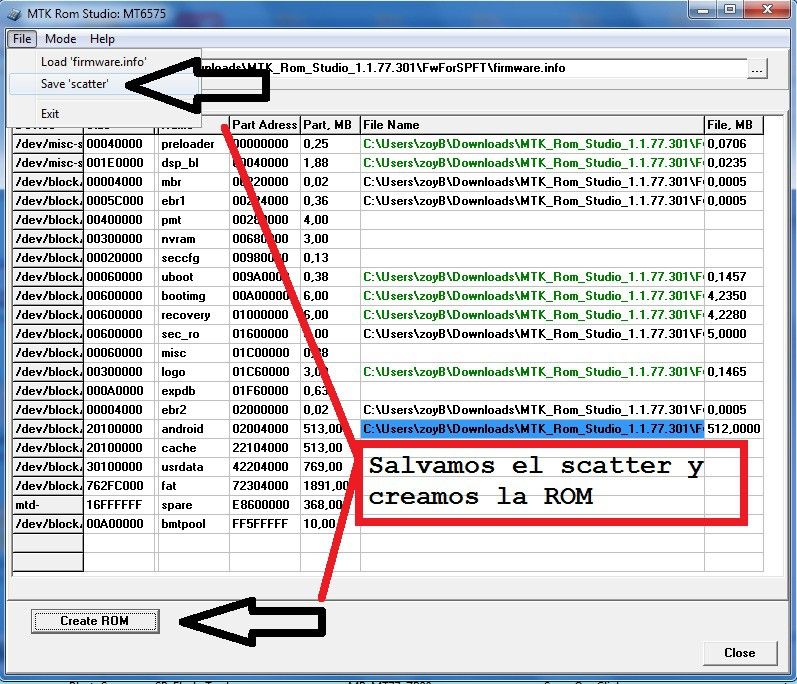Select the sec_ro partition name cell
The height and width of the screenshot is (684, 797).
click(193, 334)
